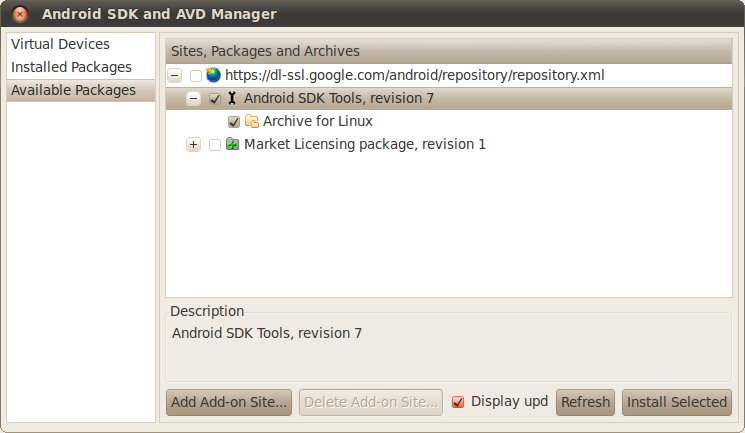Click the folder icon for Archive for Linux
The width and height of the screenshot is (745, 433).
[252, 121]
